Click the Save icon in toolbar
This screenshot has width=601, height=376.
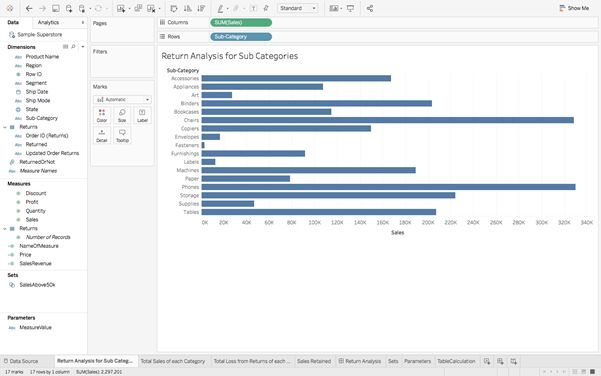[x=56, y=8]
